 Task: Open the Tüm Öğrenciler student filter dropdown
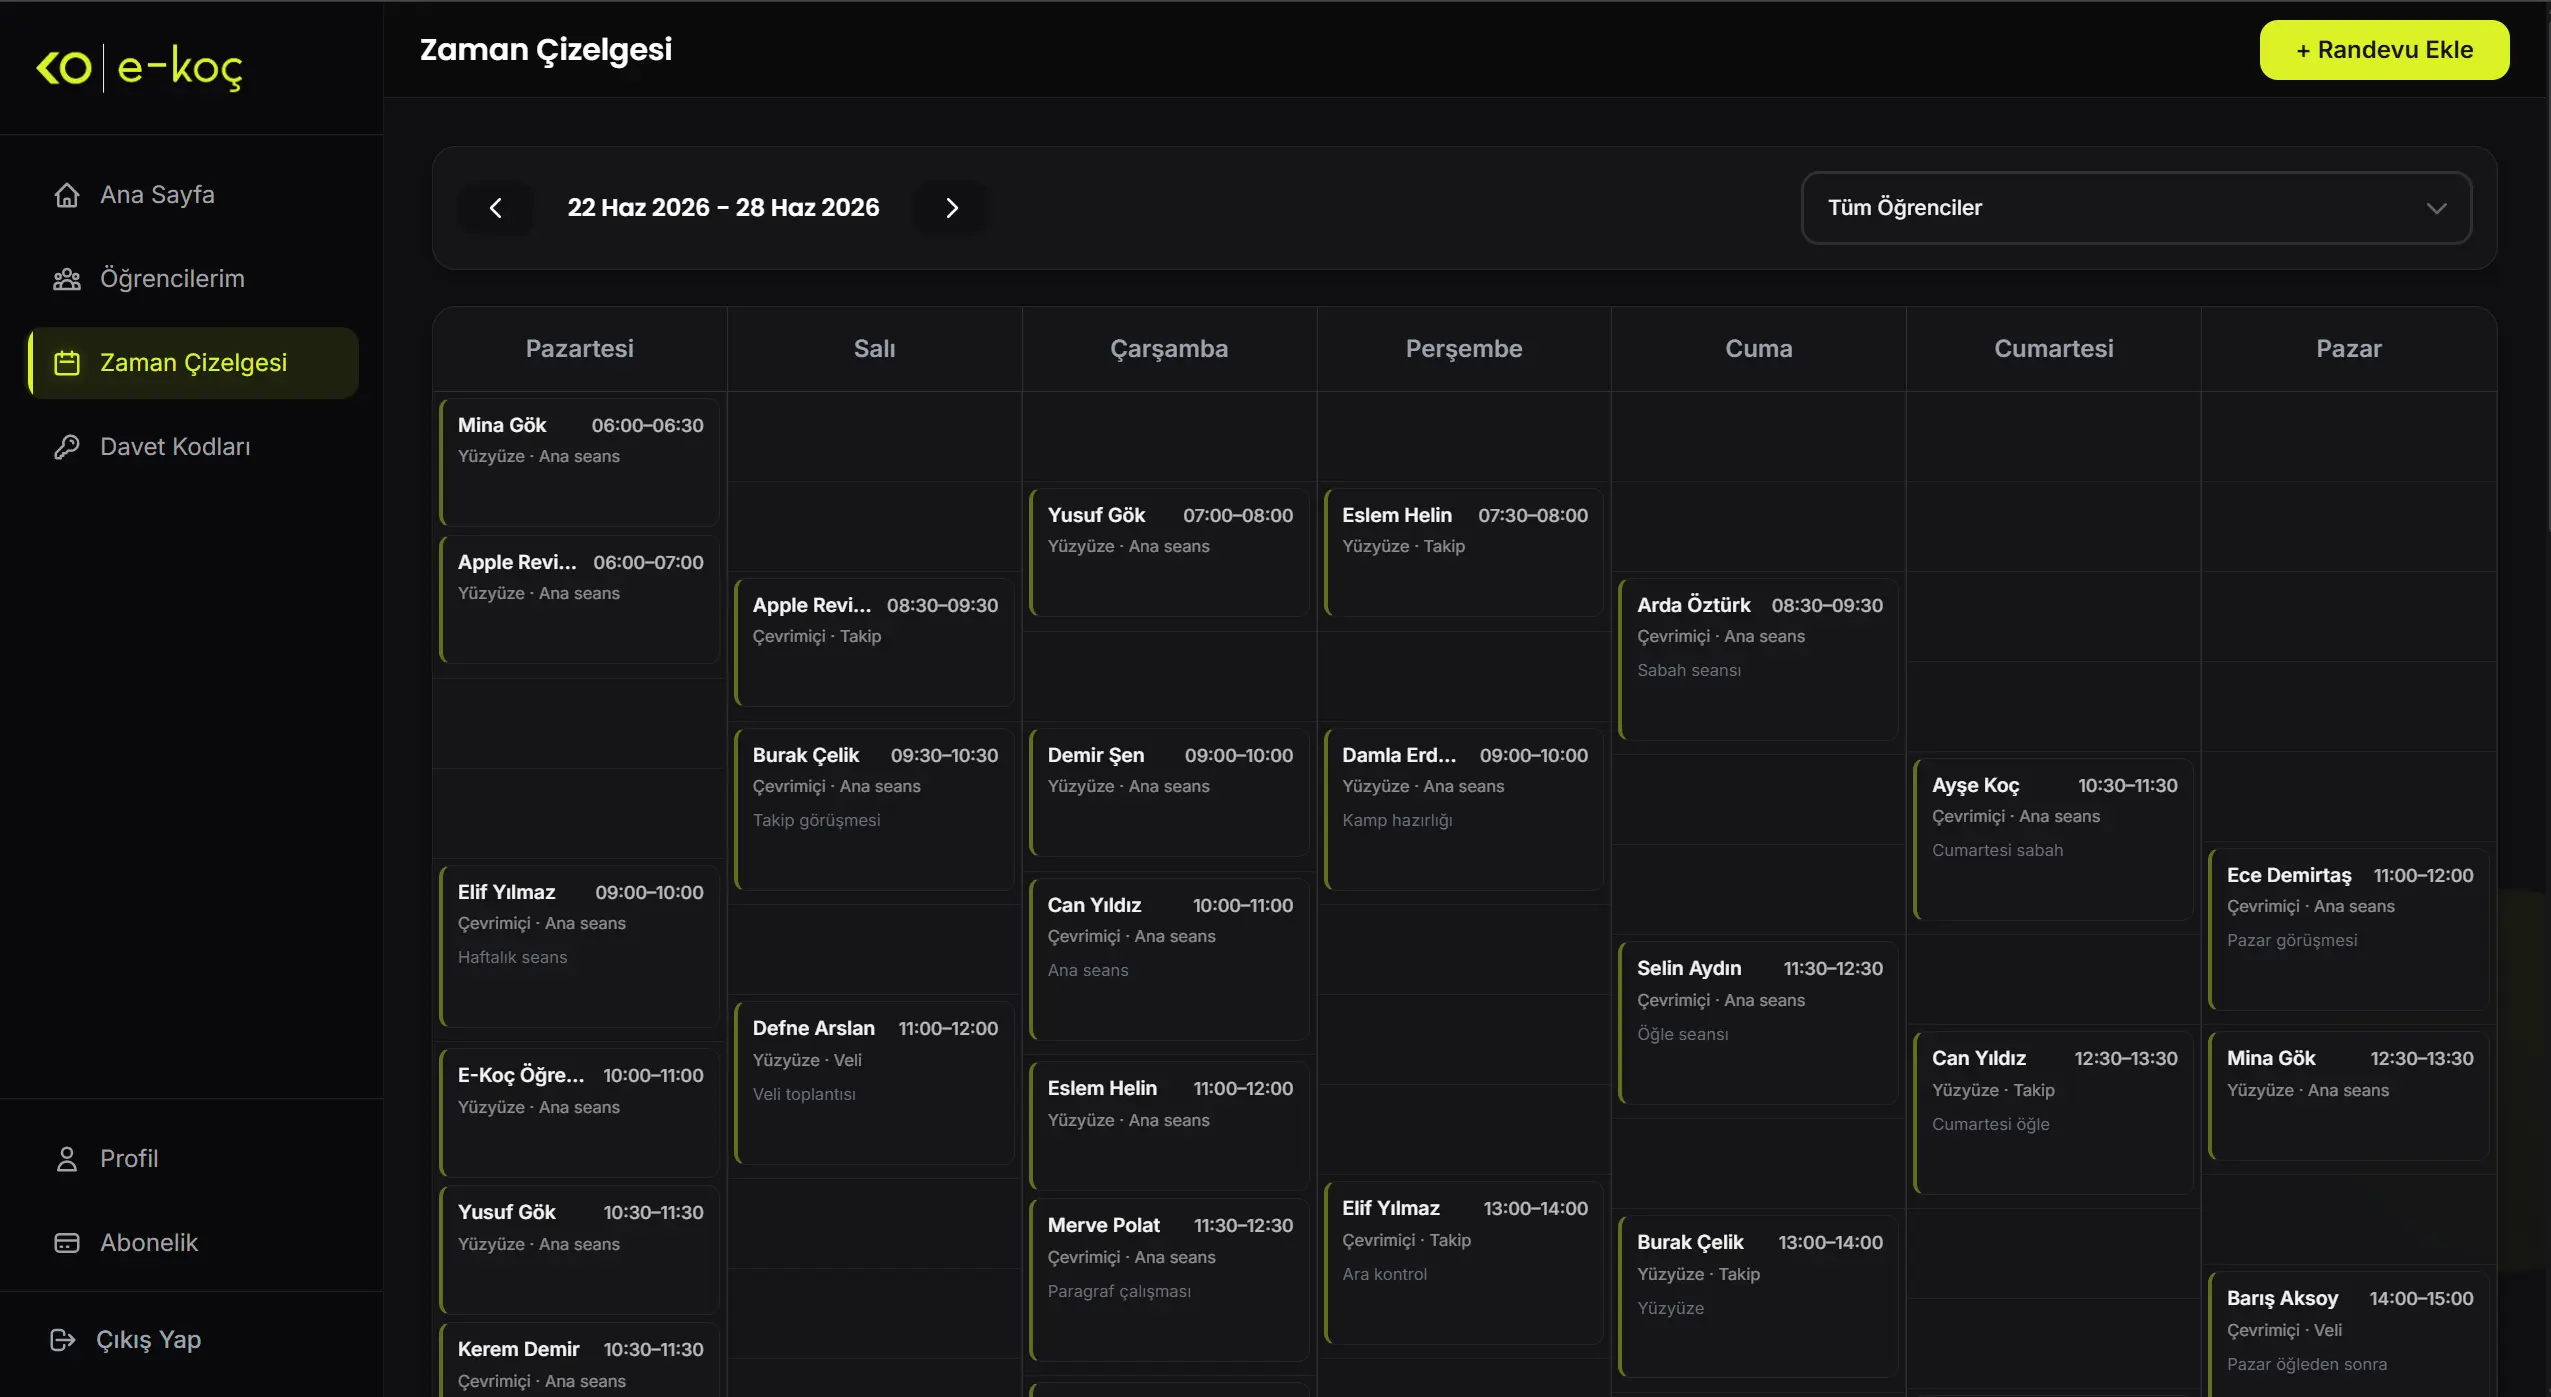click(2136, 208)
